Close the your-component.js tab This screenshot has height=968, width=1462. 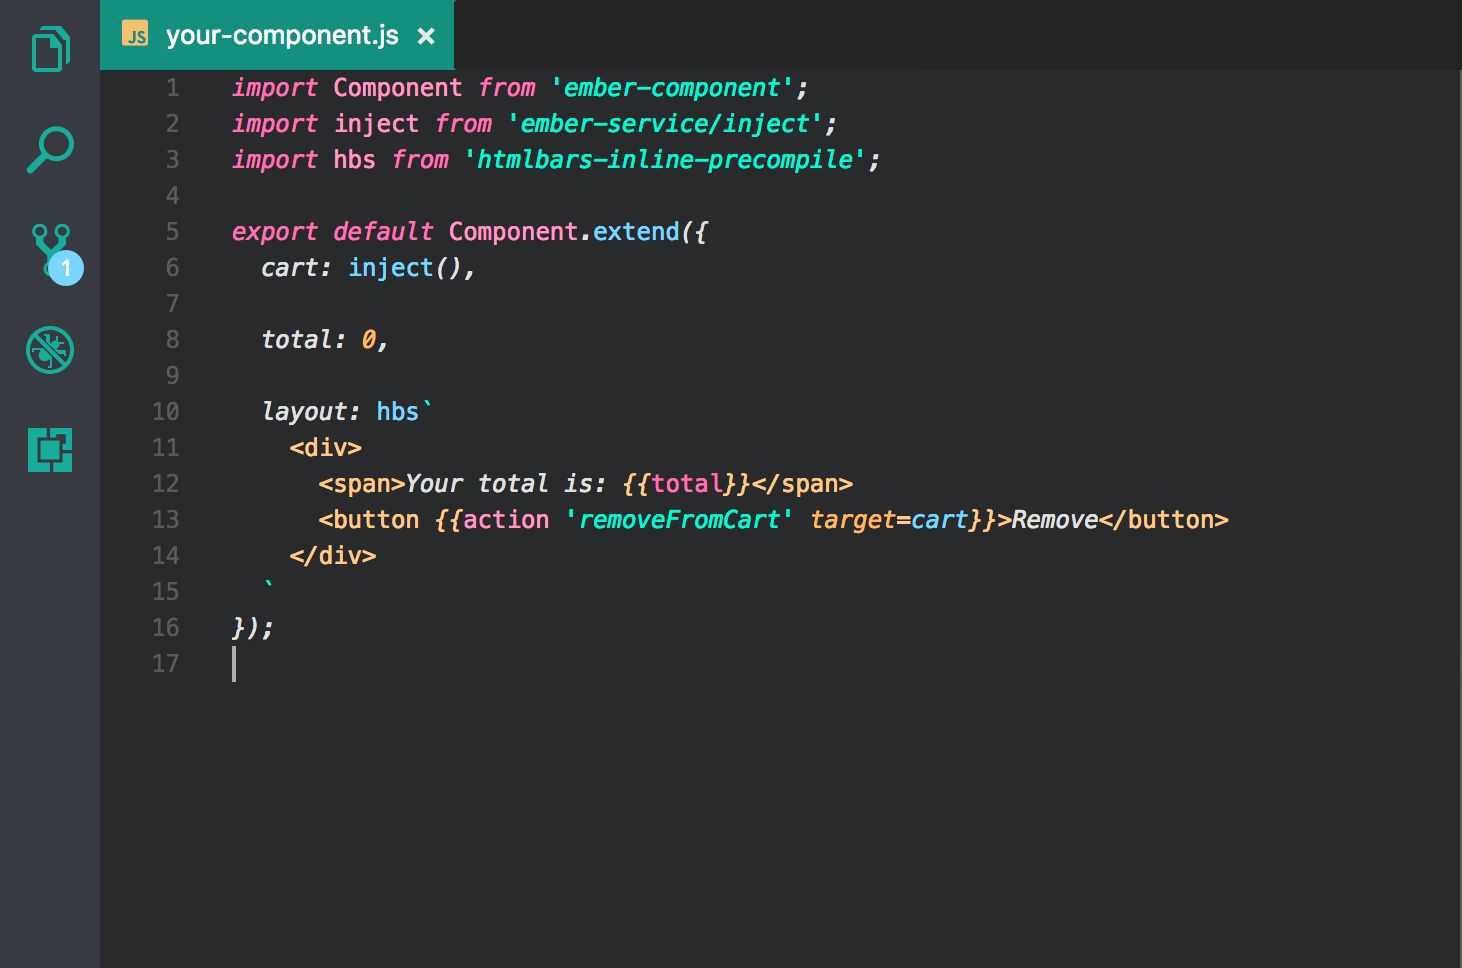(426, 35)
